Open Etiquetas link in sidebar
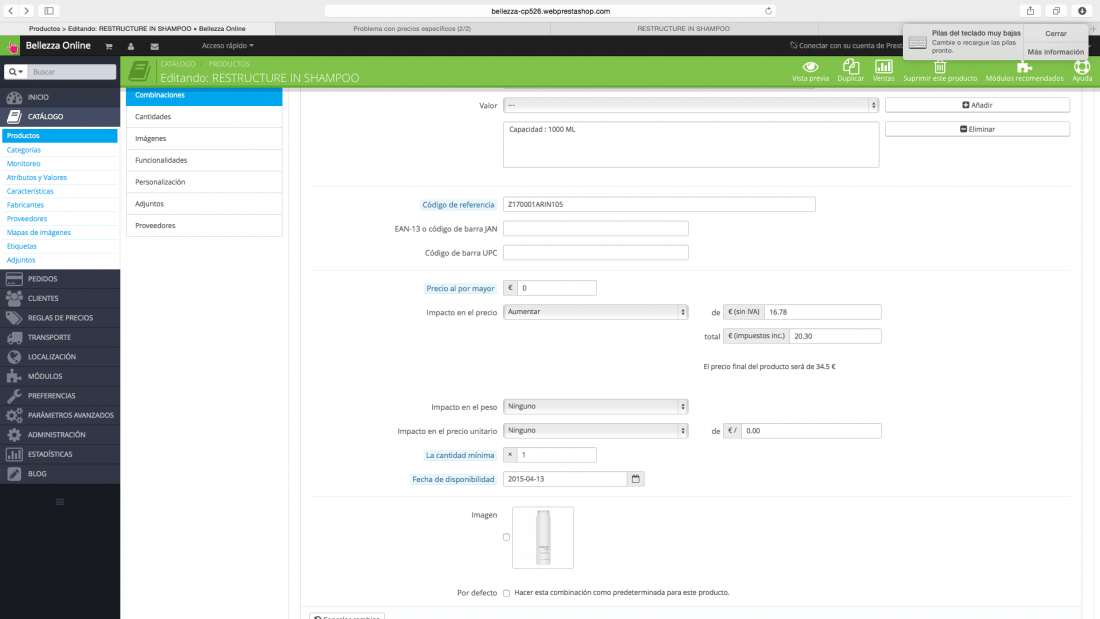This screenshot has height=619, width=1100. click(22, 246)
